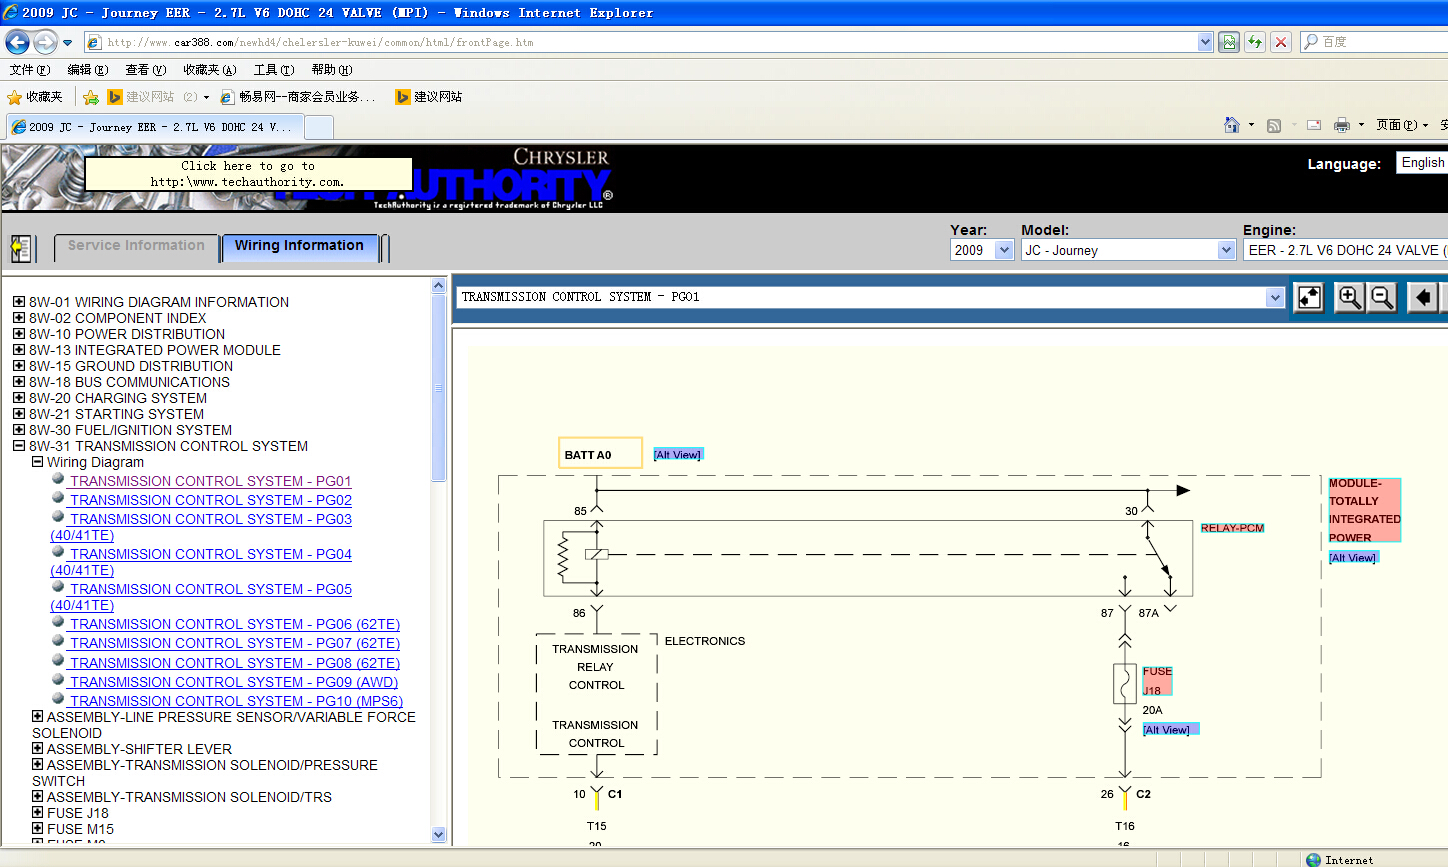Collapse the Wiring Diagram subfolder

point(37,461)
